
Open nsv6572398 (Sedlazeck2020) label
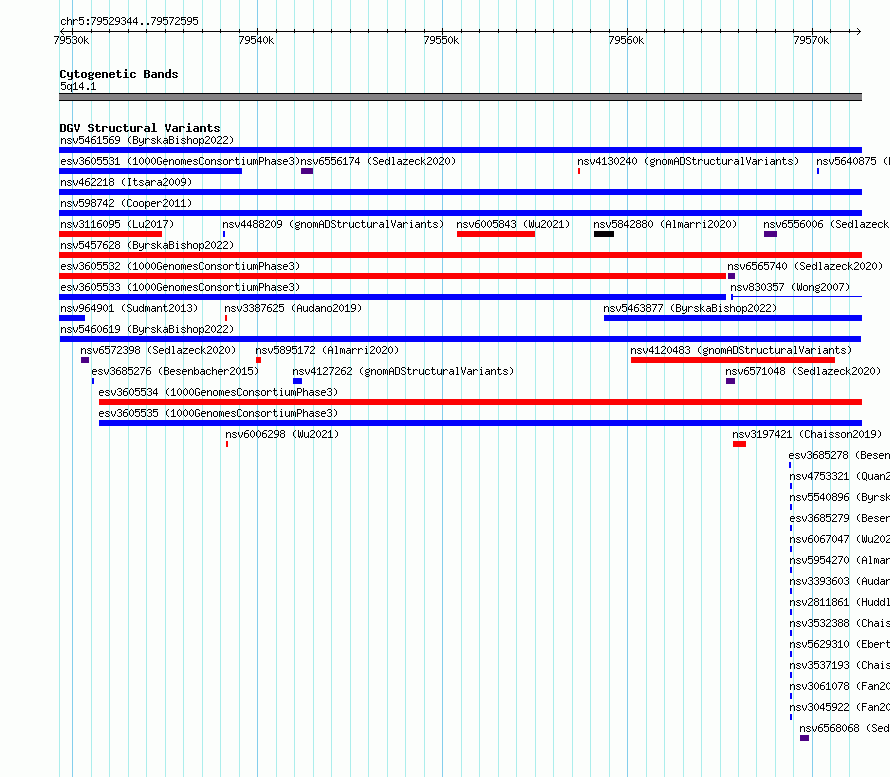158,350
